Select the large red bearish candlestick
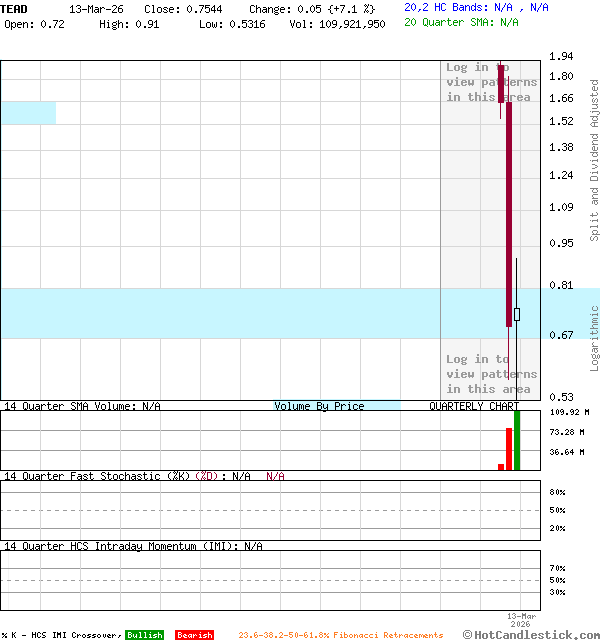Screen dimensions: 600x640 pyautogui.click(x=508, y=215)
